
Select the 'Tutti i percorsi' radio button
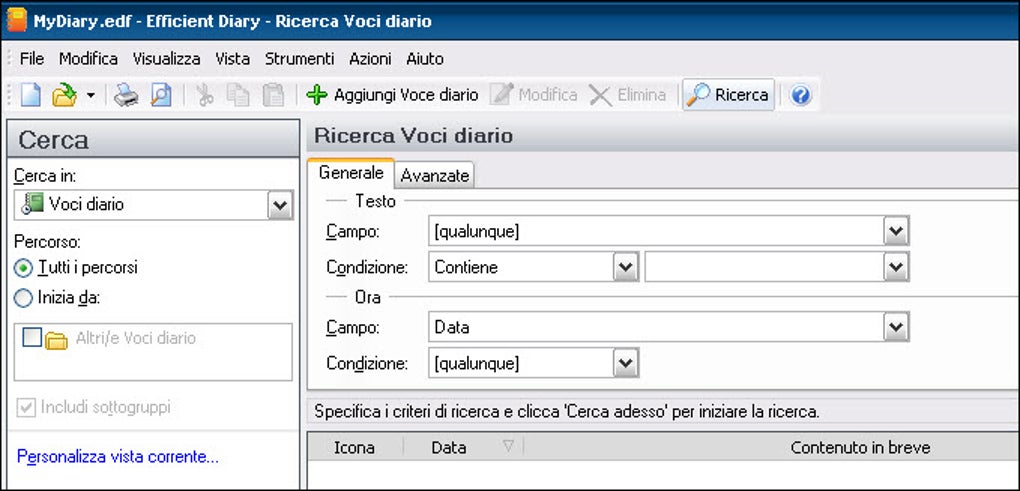pos(24,268)
